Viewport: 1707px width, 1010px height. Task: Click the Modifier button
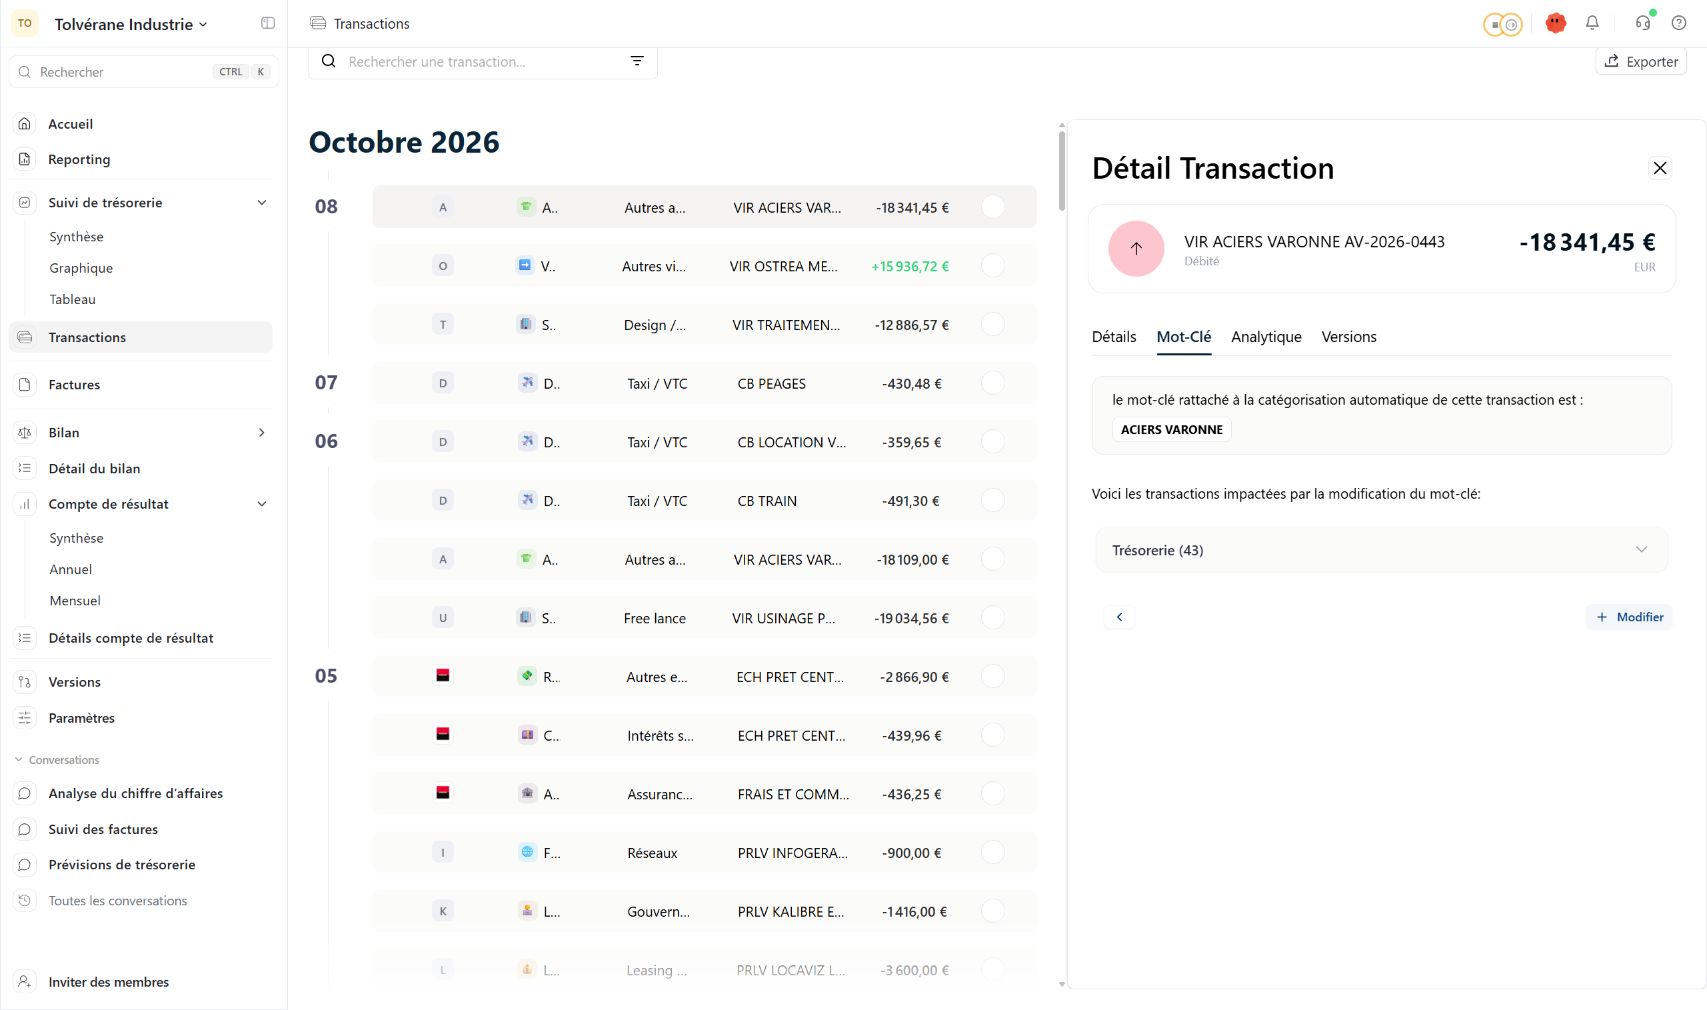1629,617
